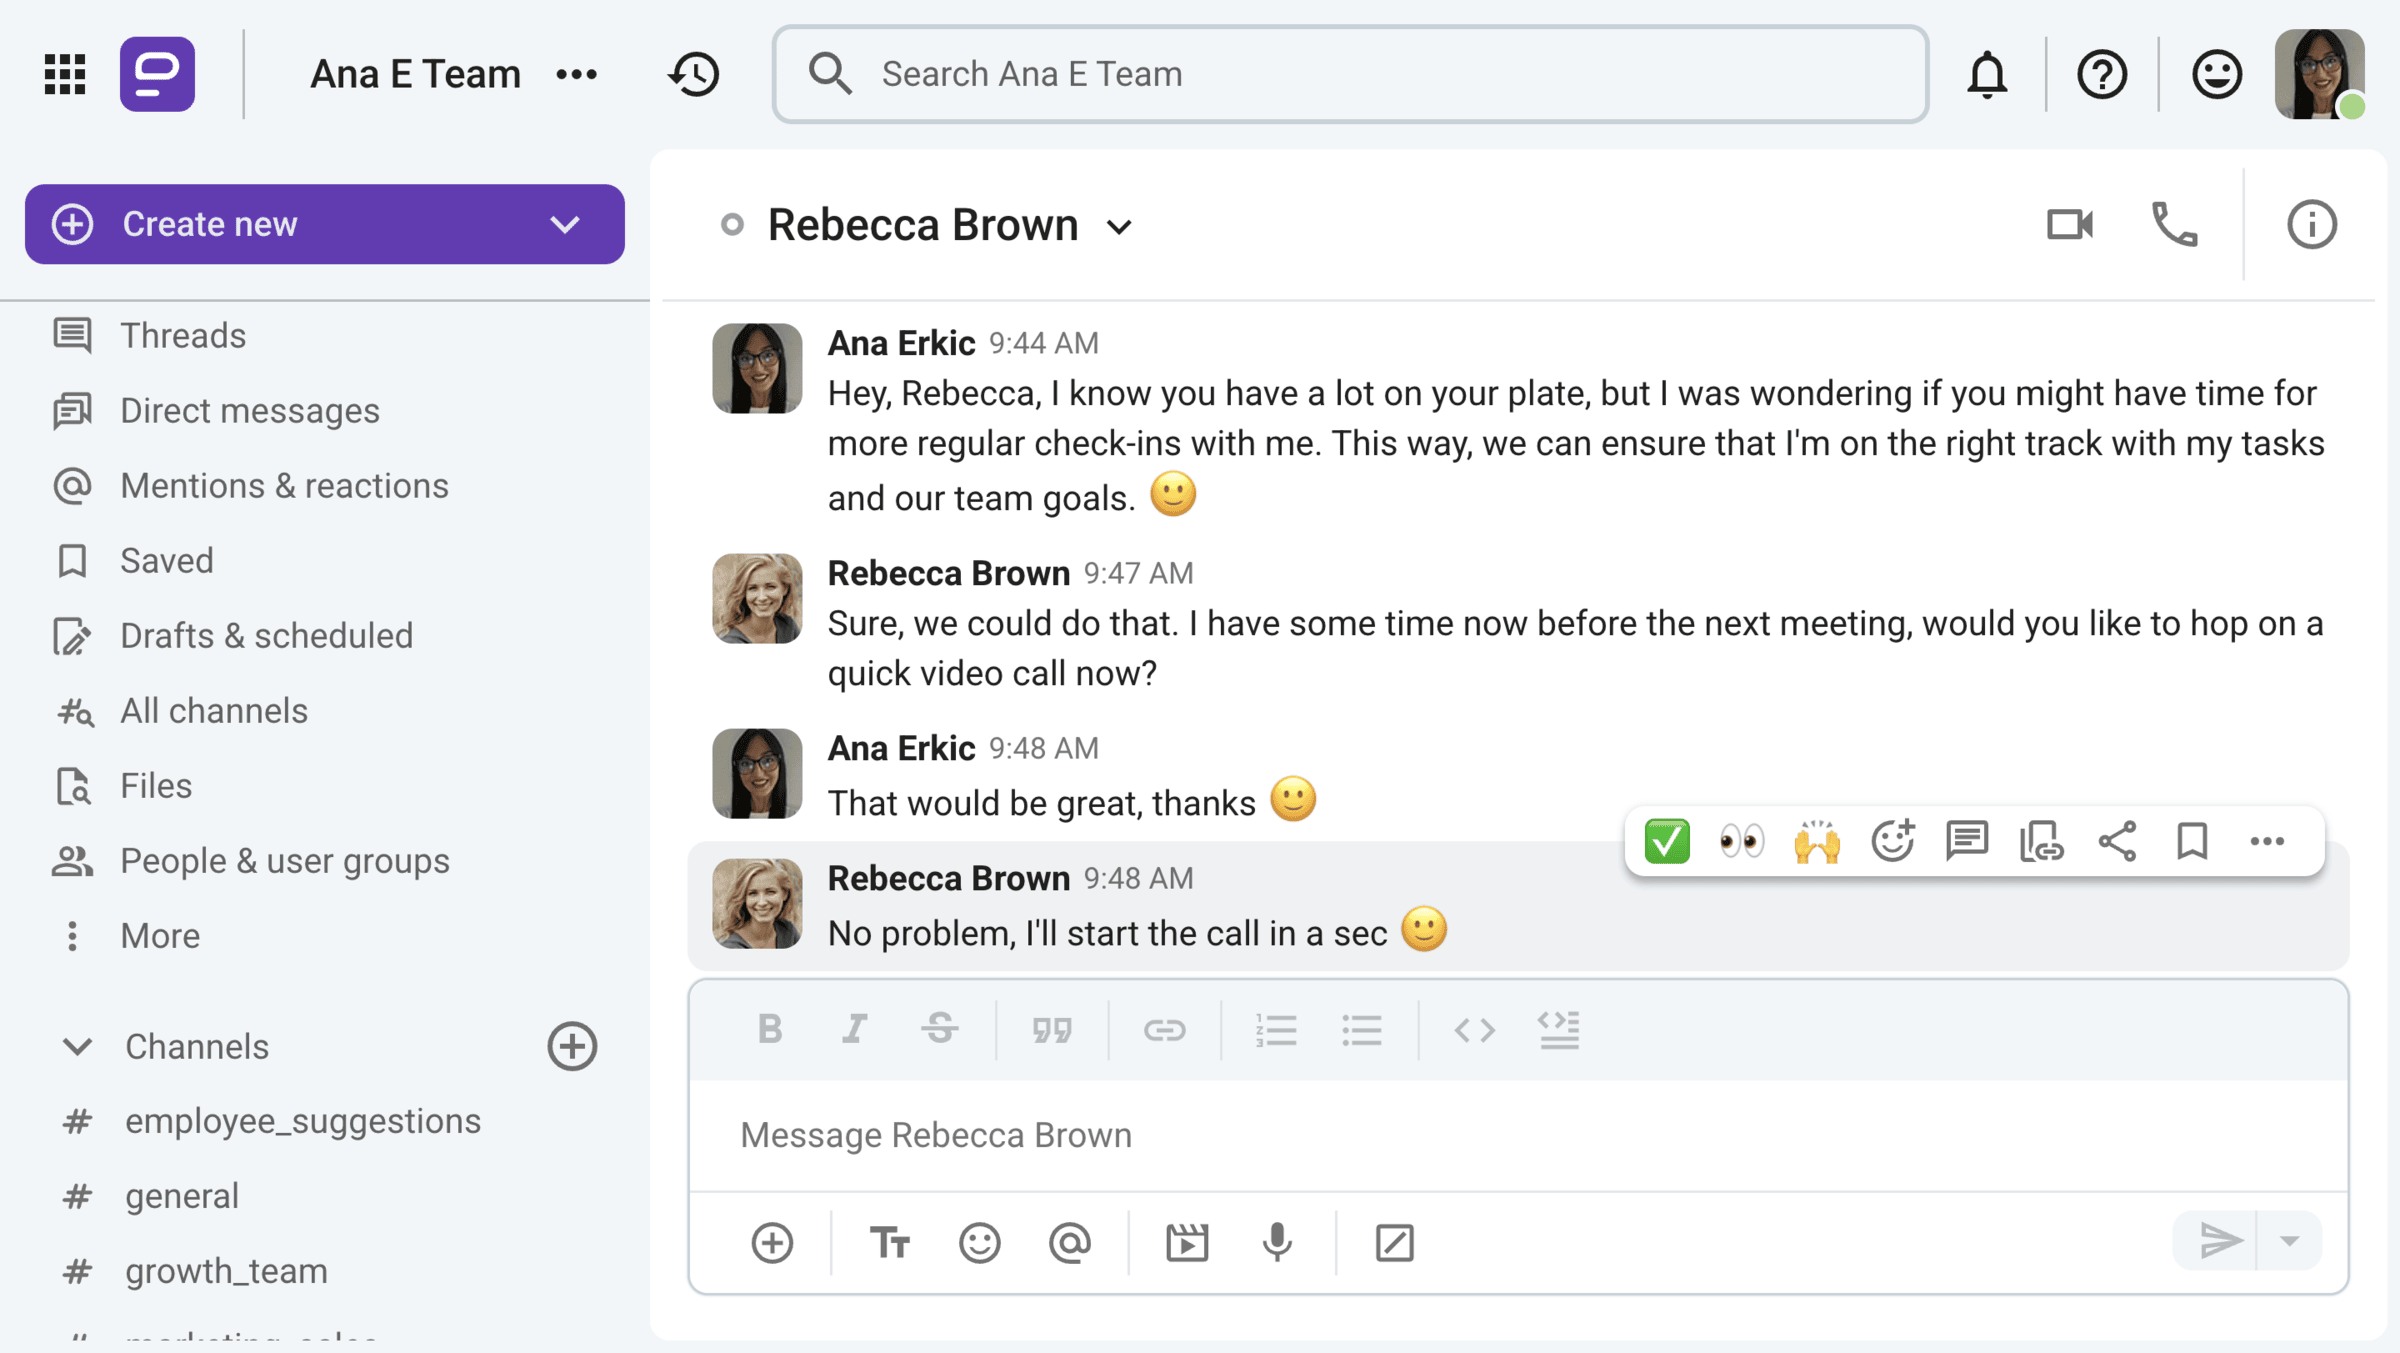Open the general channel
The height and width of the screenshot is (1353, 2400).
click(x=182, y=1196)
